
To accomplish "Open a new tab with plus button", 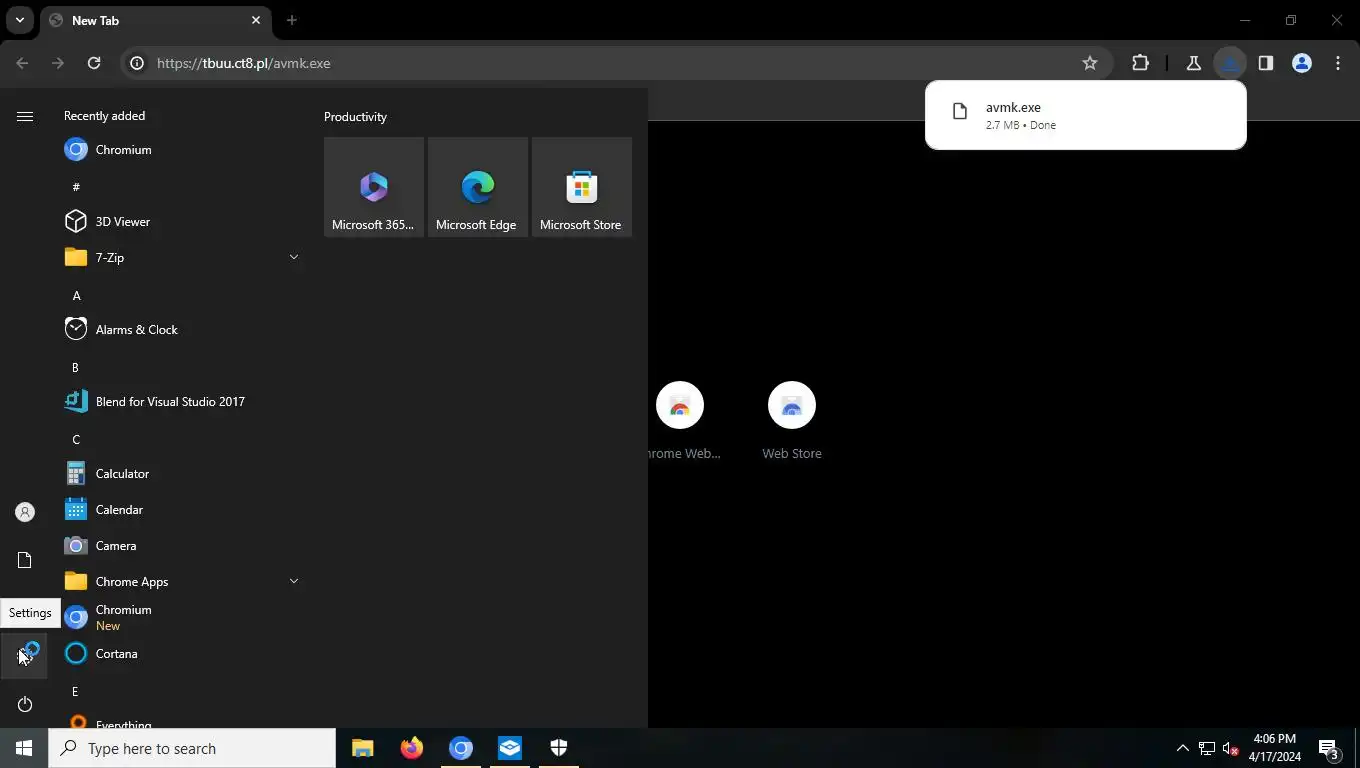I will [291, 20].
